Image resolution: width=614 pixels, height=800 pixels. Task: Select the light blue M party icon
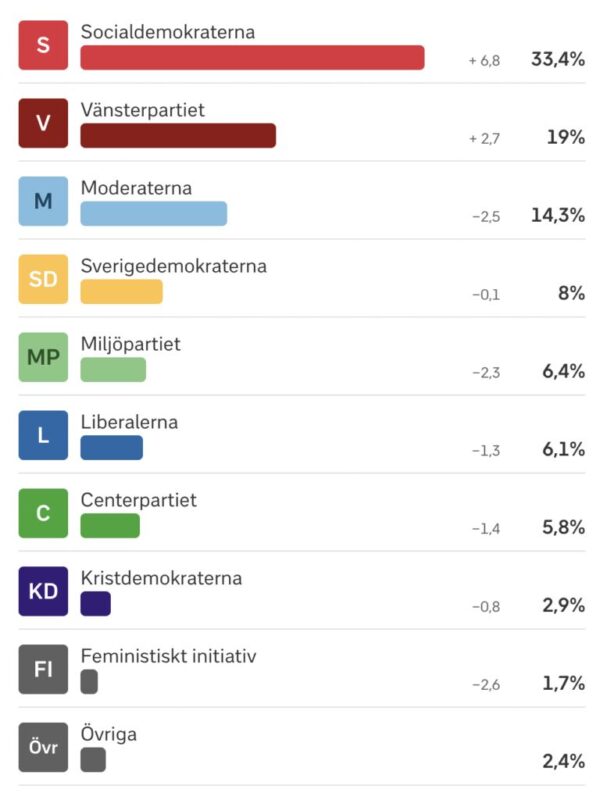[43, 201]
